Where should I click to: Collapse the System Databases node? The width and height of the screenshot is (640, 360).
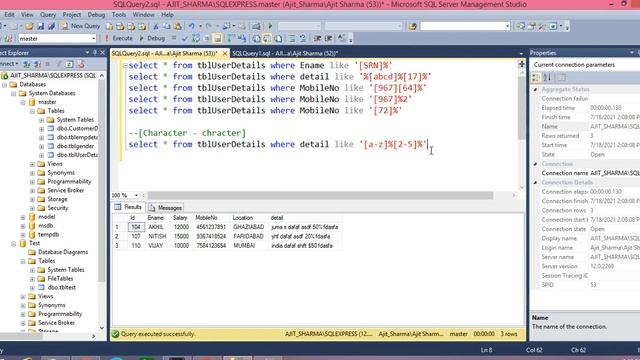point(13,93)
